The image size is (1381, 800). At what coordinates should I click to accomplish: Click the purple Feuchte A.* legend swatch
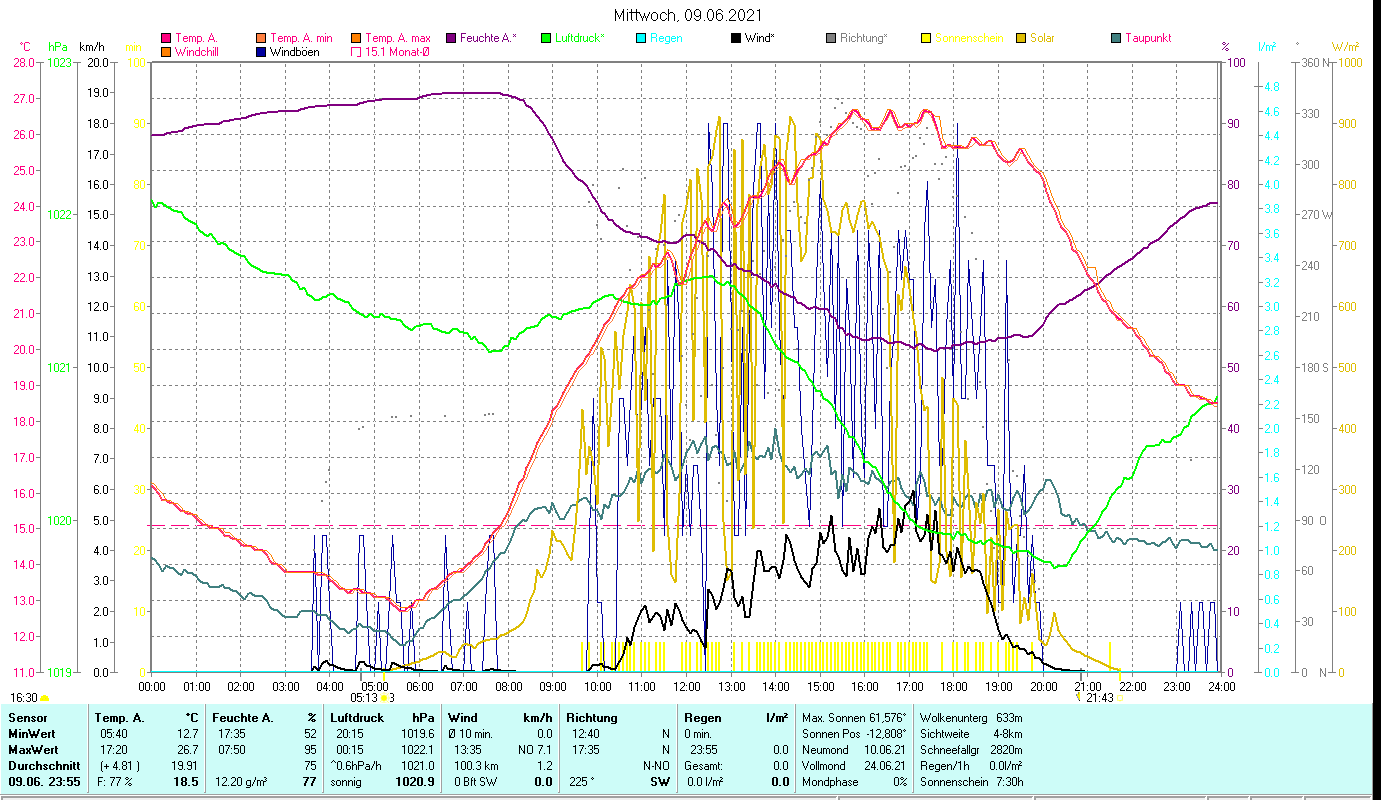[451, 38]
